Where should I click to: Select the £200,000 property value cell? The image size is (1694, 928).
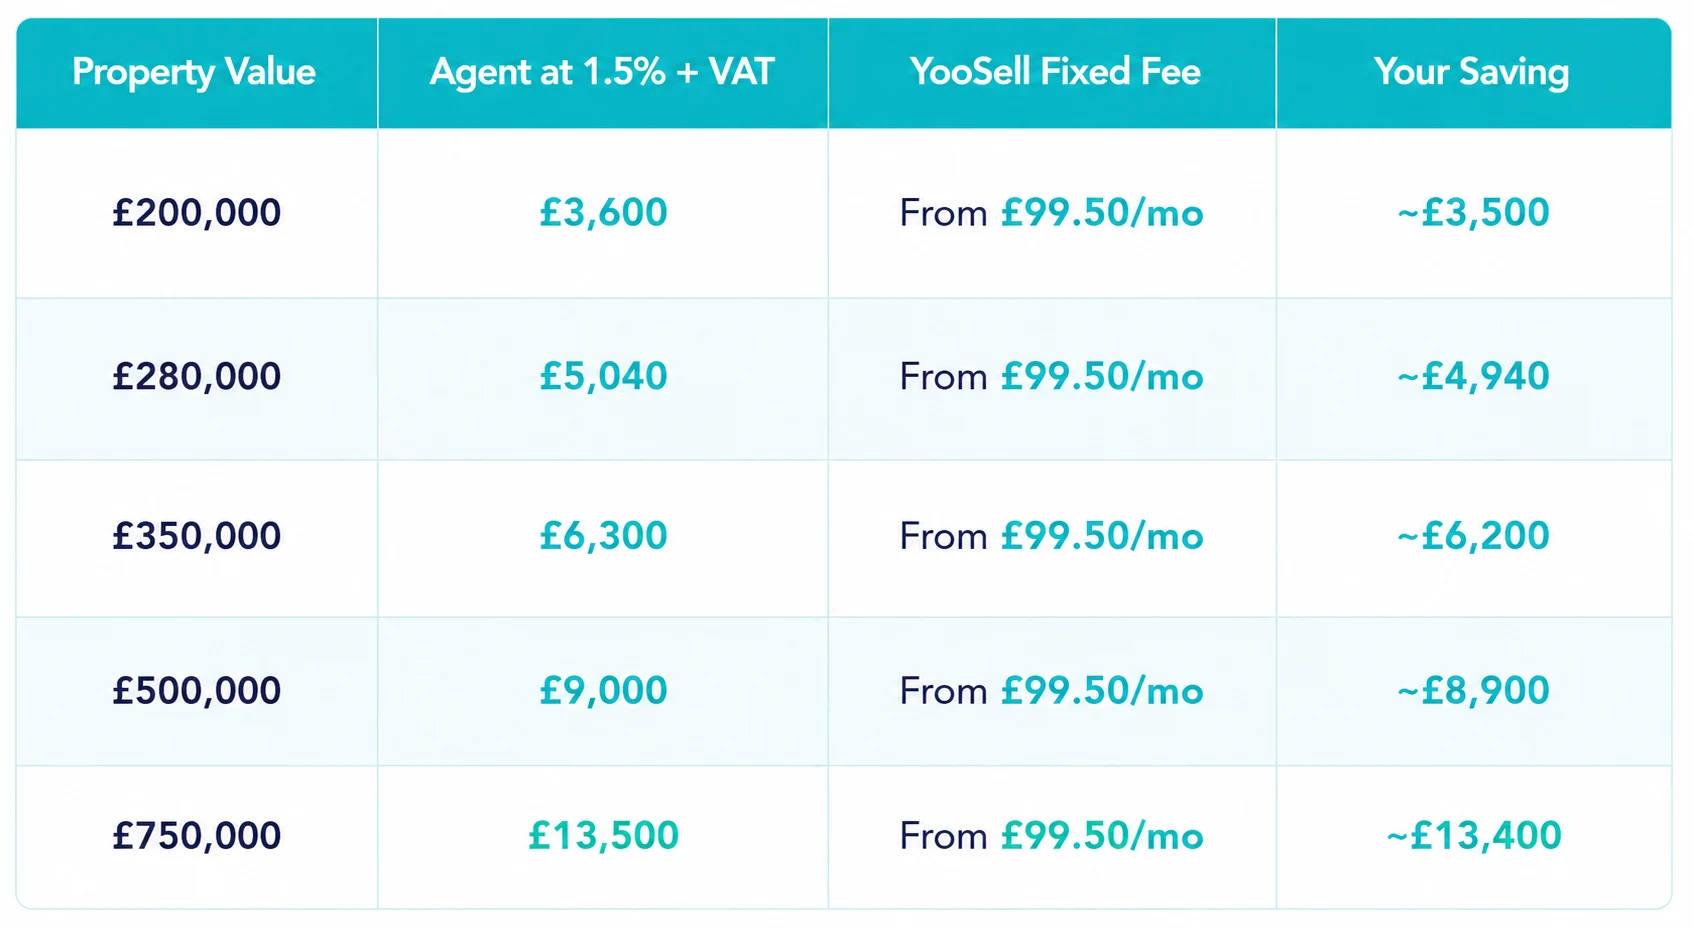click(x=197, y=213)
